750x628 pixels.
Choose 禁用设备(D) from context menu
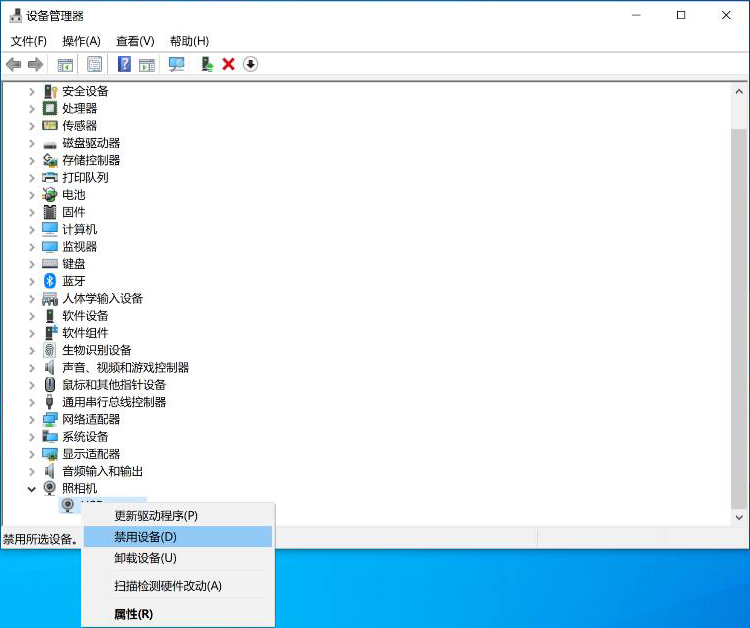click(145, 537)
